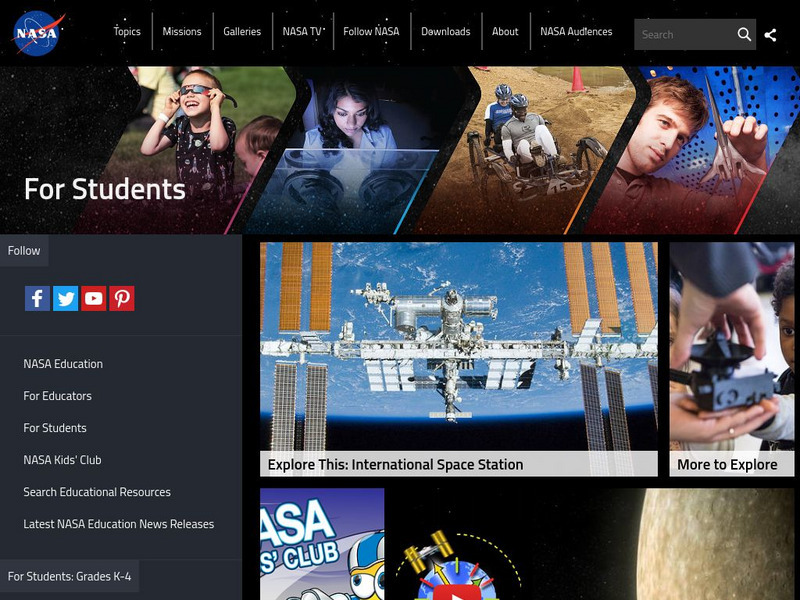Open NASA's YouTube channel icon
The image size is (800, 600).
(93, 298)
